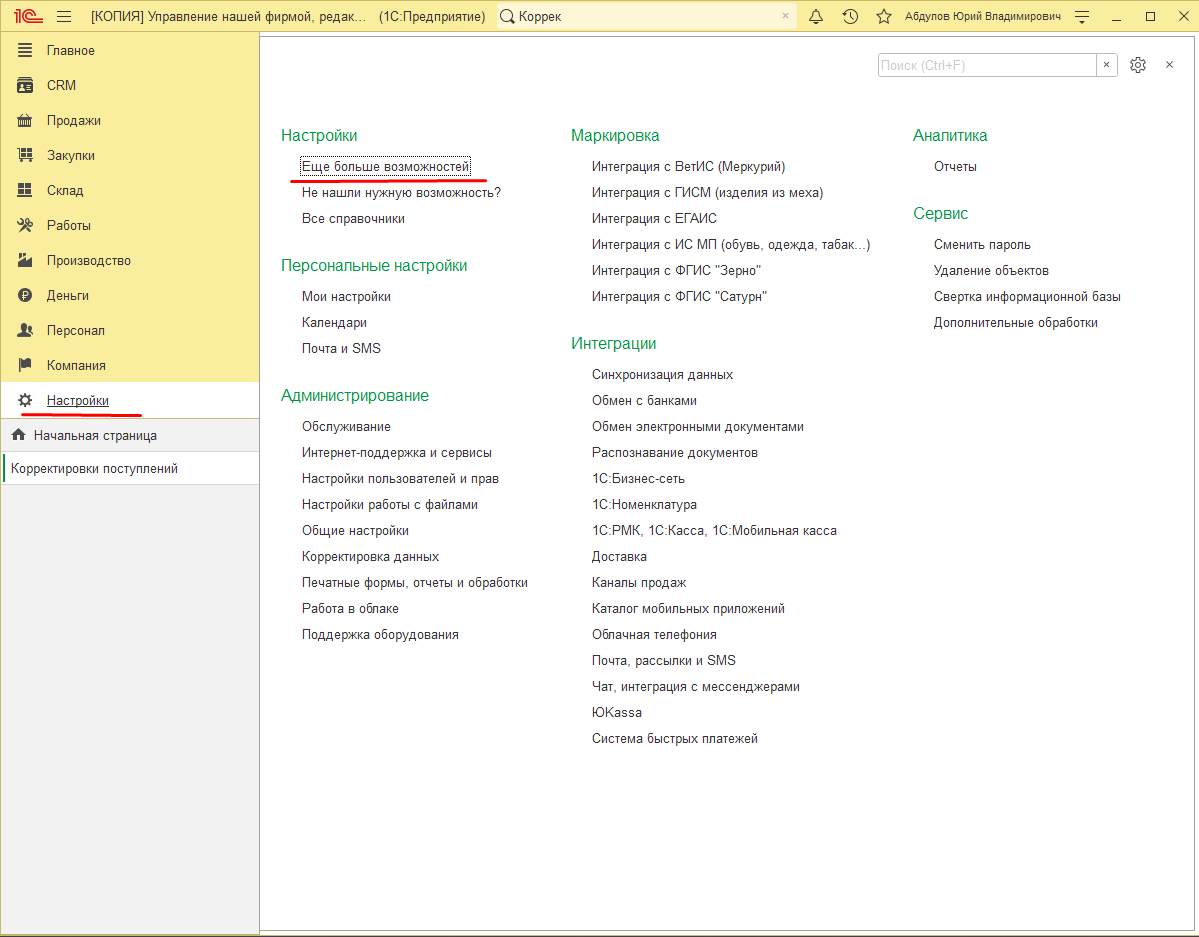Viewport: 1199px width, 937px height.
Task: Open the history clock icon
Action: 850,16
